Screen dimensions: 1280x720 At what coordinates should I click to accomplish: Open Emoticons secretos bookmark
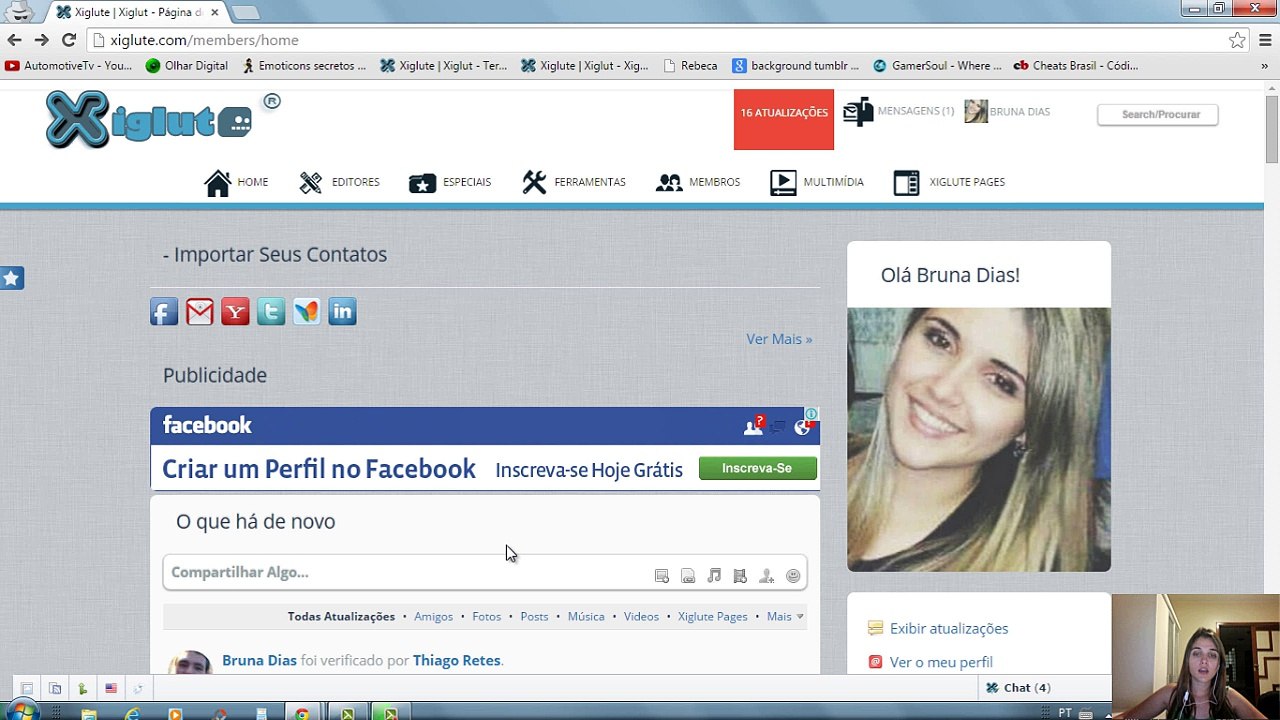(304, 66)
